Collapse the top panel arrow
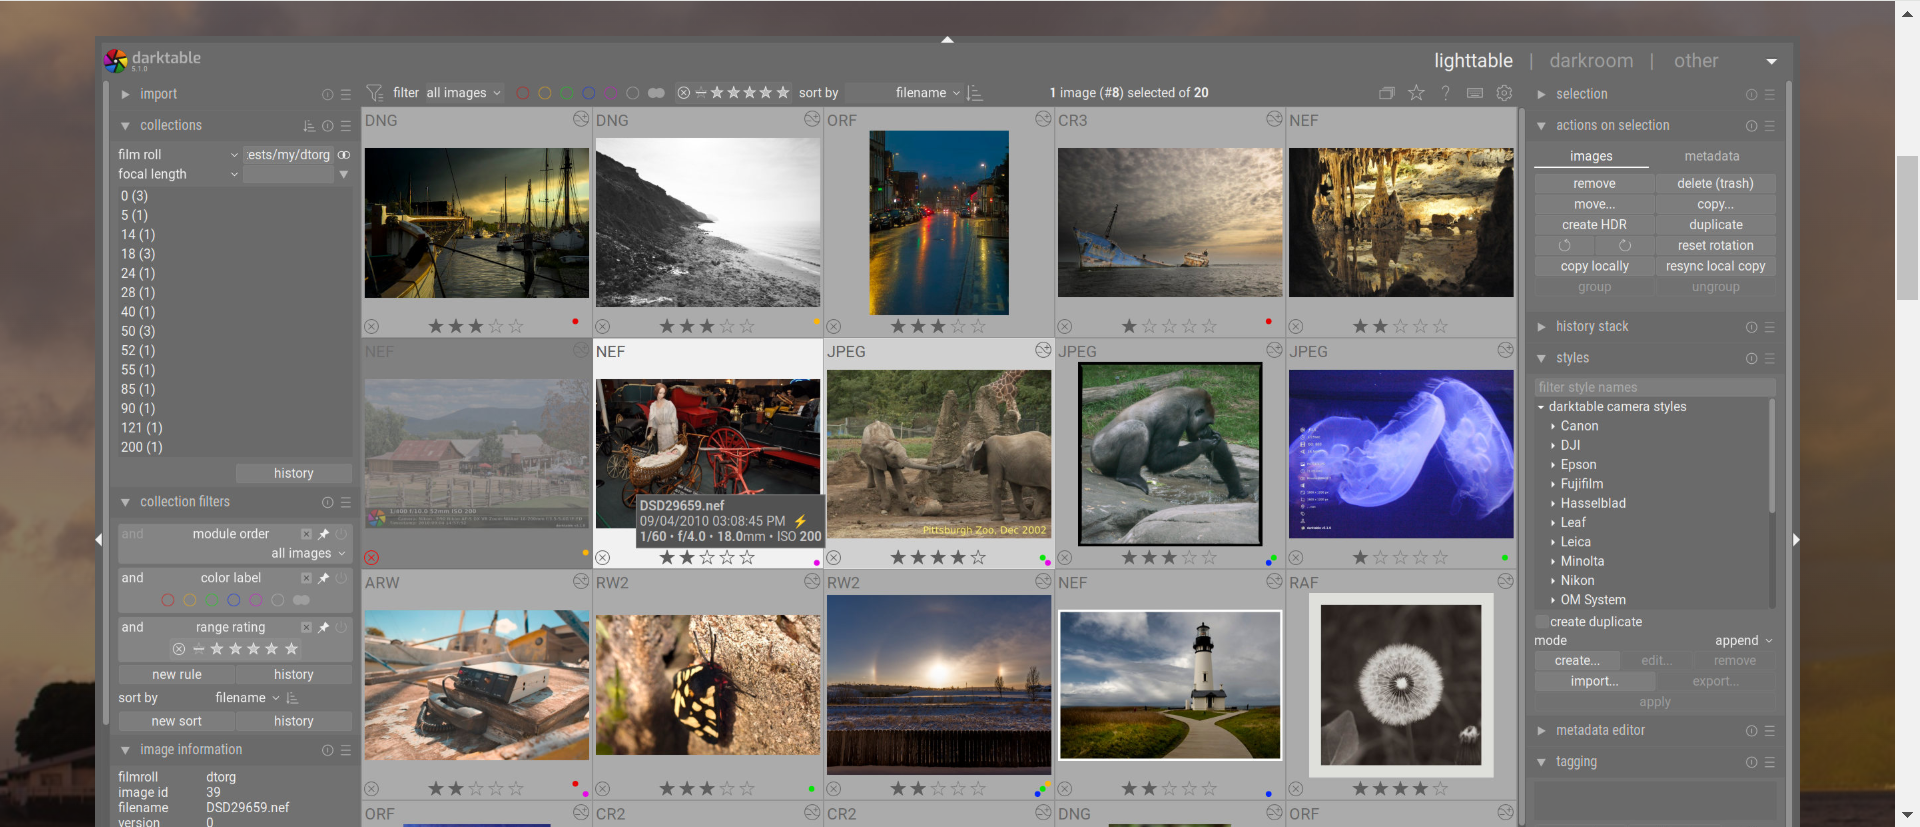The width and height of the screenshot is (1920, 827). 947,40
